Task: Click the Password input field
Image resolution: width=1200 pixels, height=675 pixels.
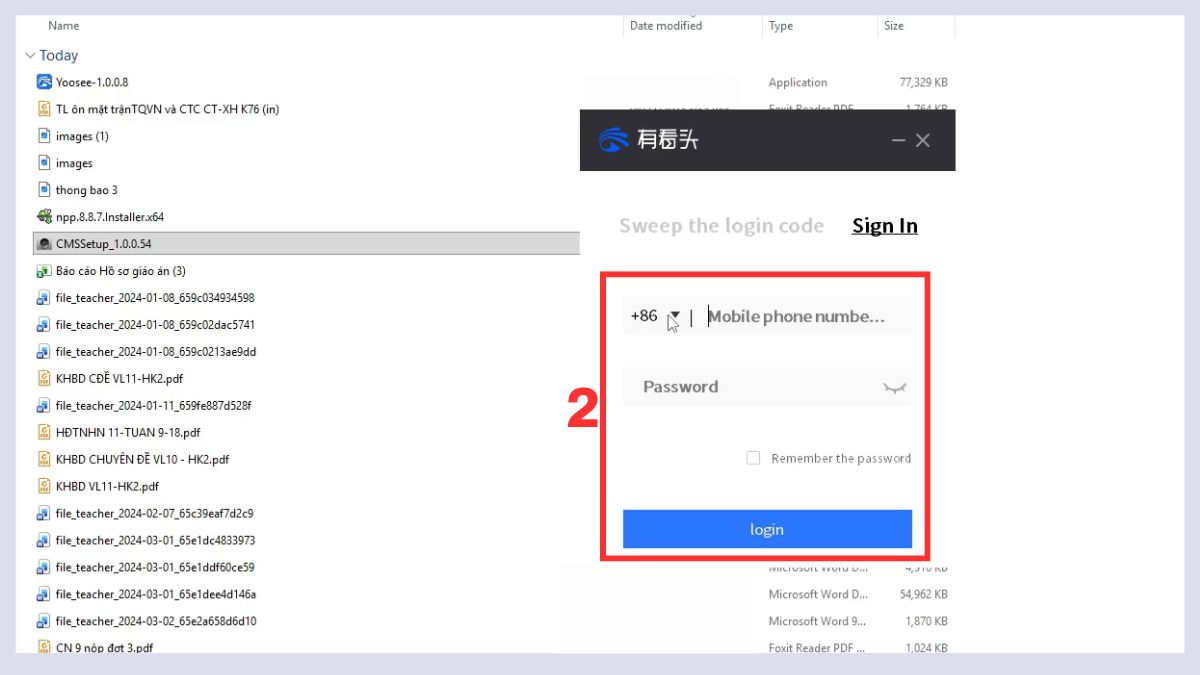Action: [x=767, y=387]
